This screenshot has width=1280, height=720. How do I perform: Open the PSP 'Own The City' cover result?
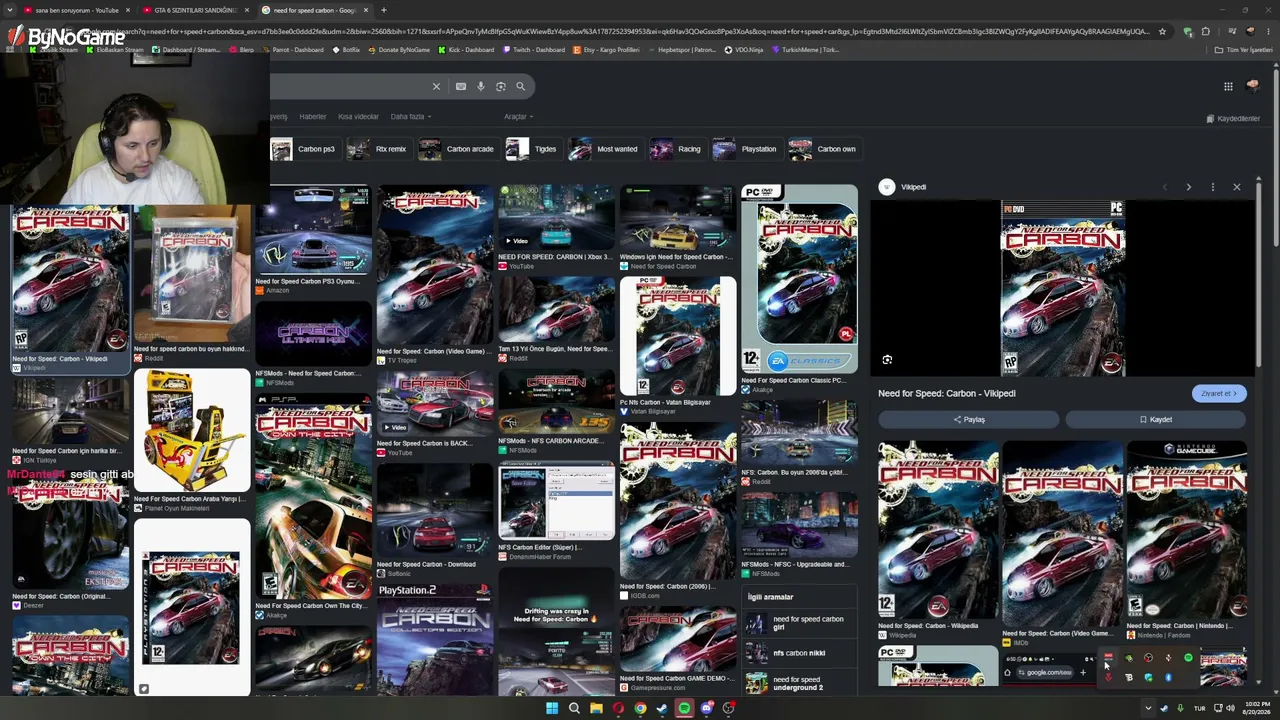coord(313,496)
